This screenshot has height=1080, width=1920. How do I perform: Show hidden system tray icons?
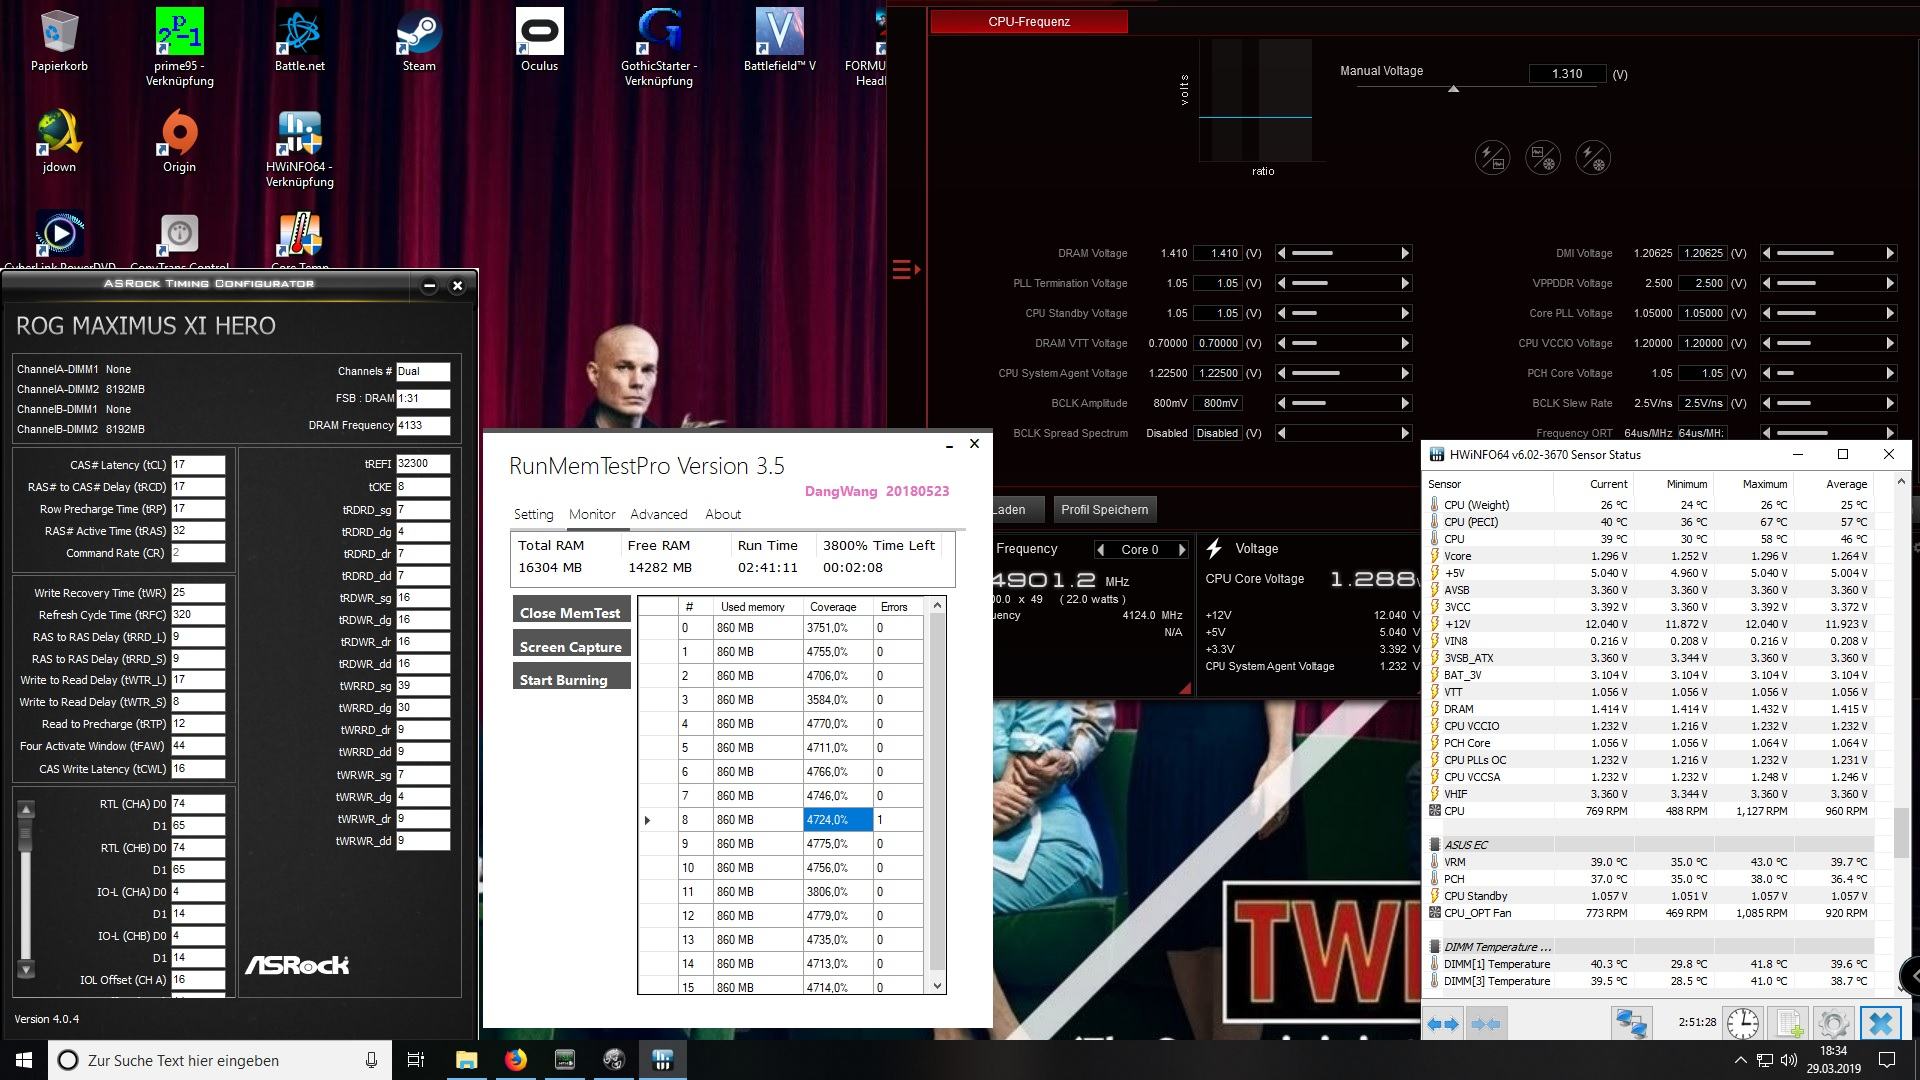pyautogui.click(x=1740, y=1060)
